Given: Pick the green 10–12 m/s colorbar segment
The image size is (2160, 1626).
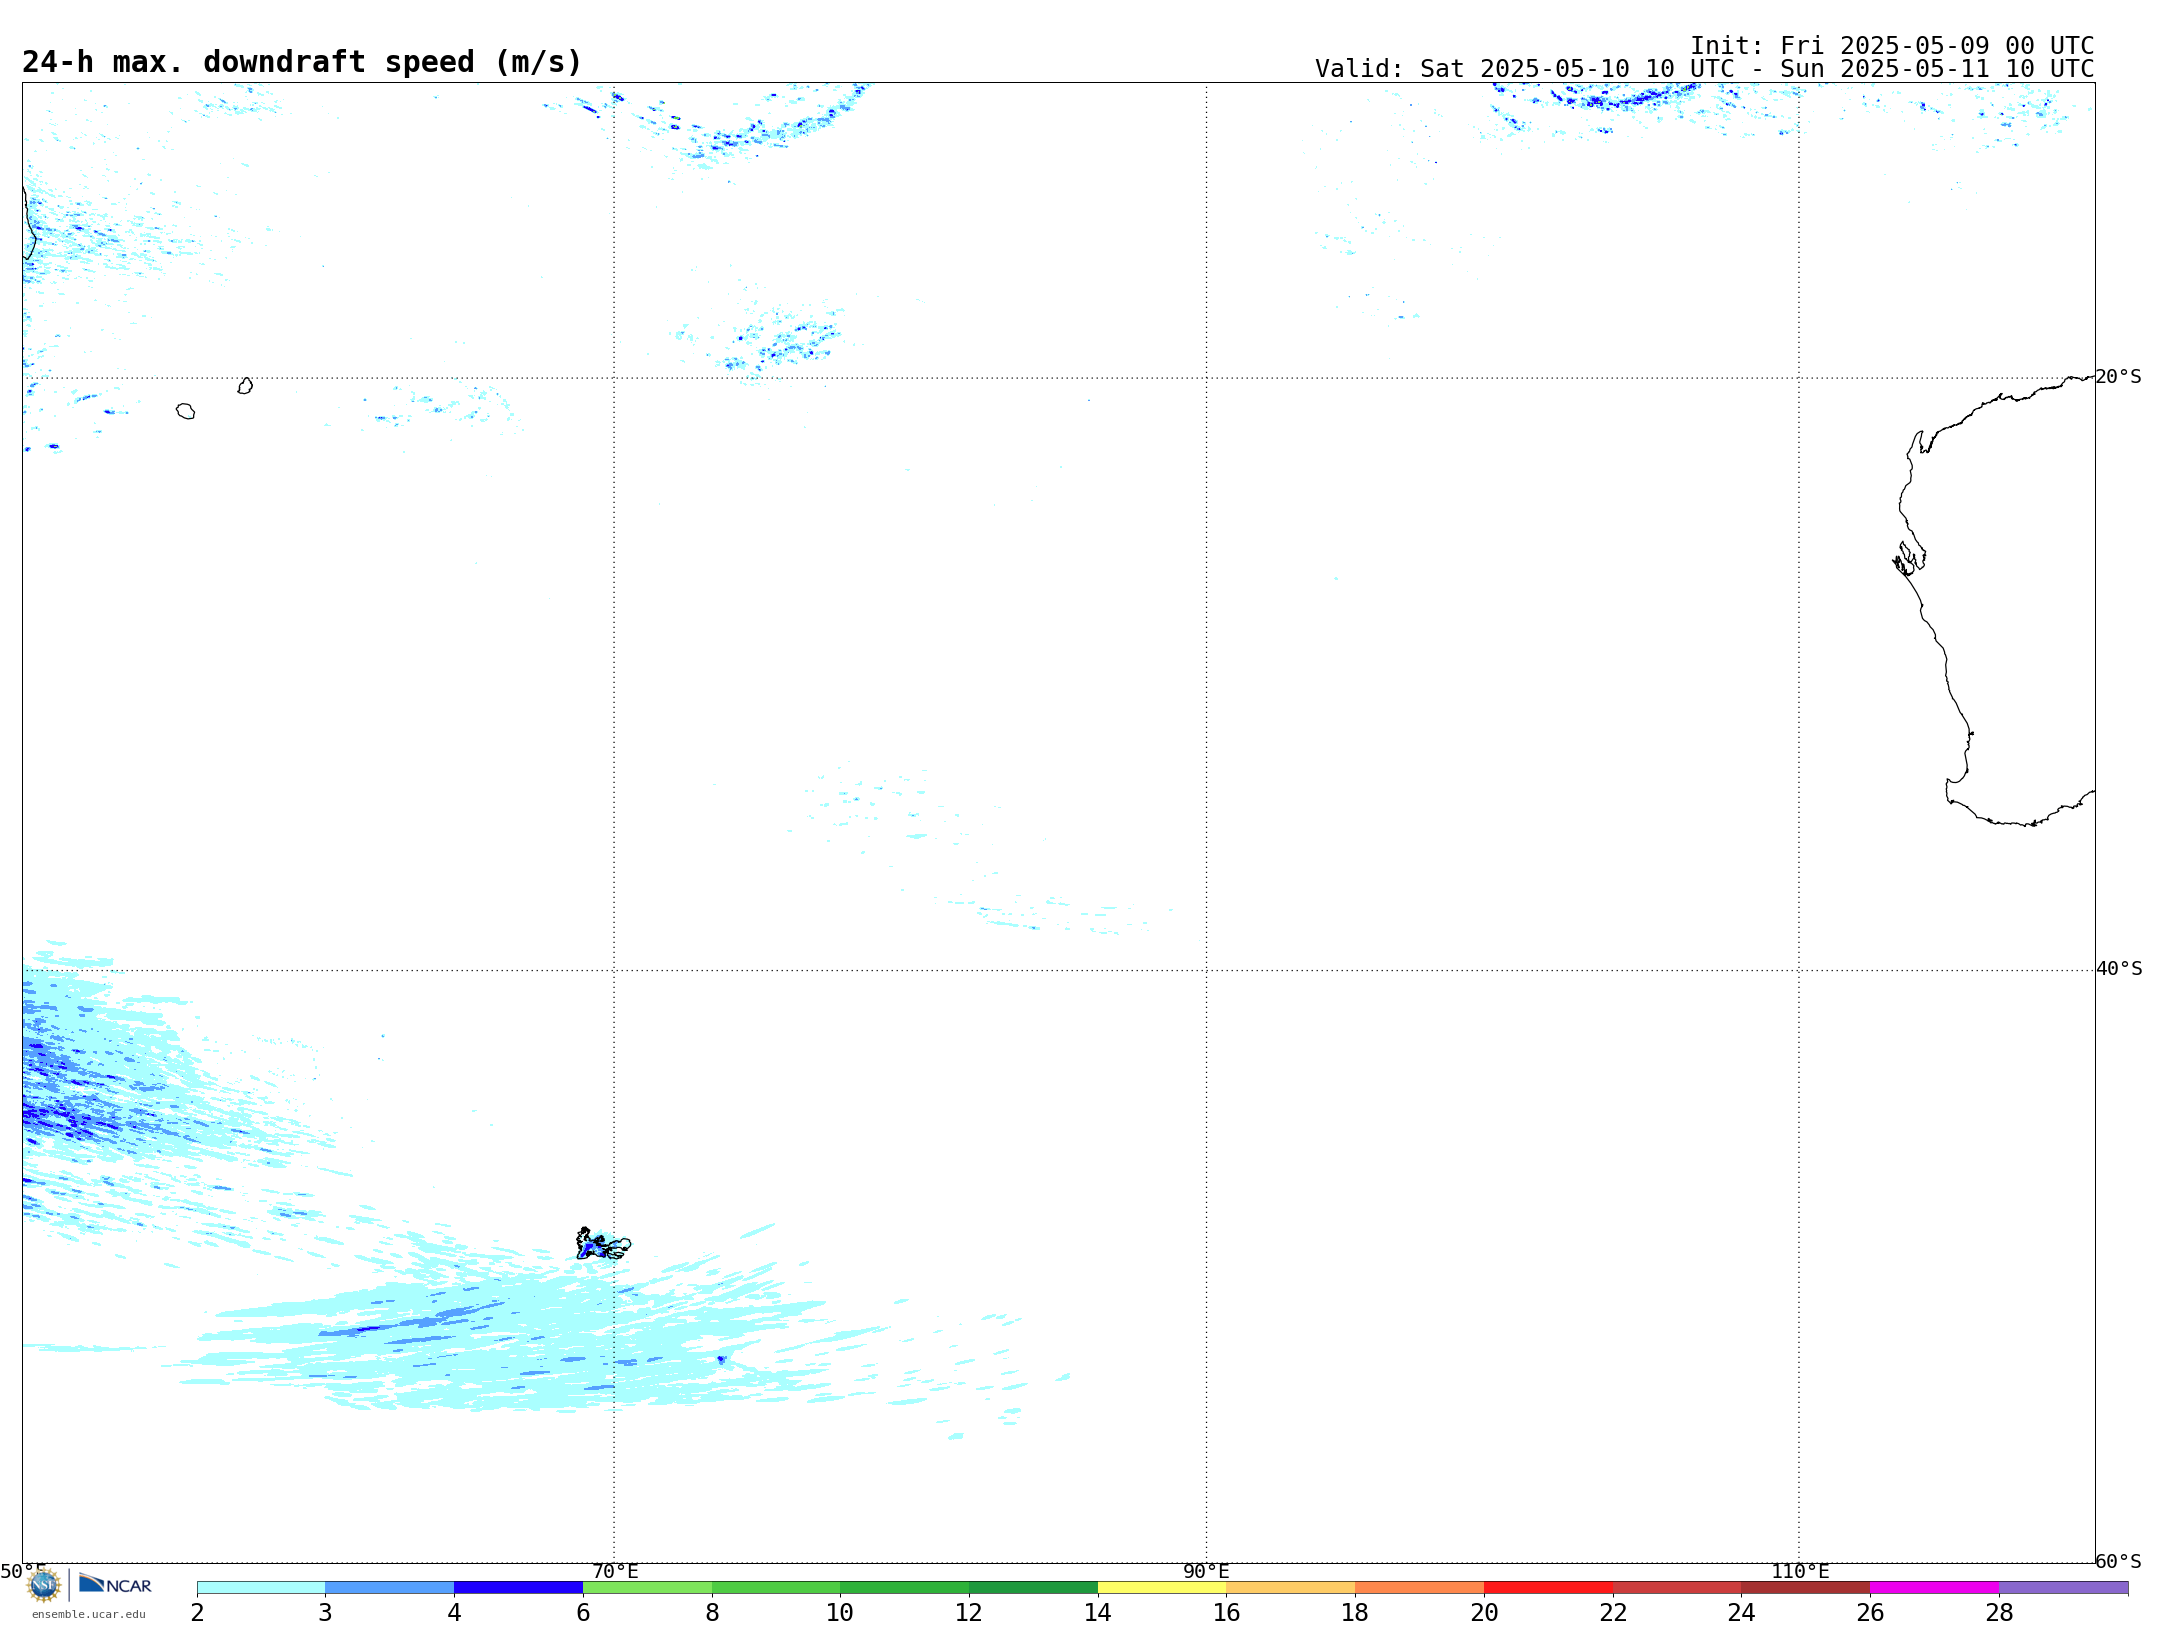Looking at the screenshot, I should pyautogui.click(x=905, y=1588).
